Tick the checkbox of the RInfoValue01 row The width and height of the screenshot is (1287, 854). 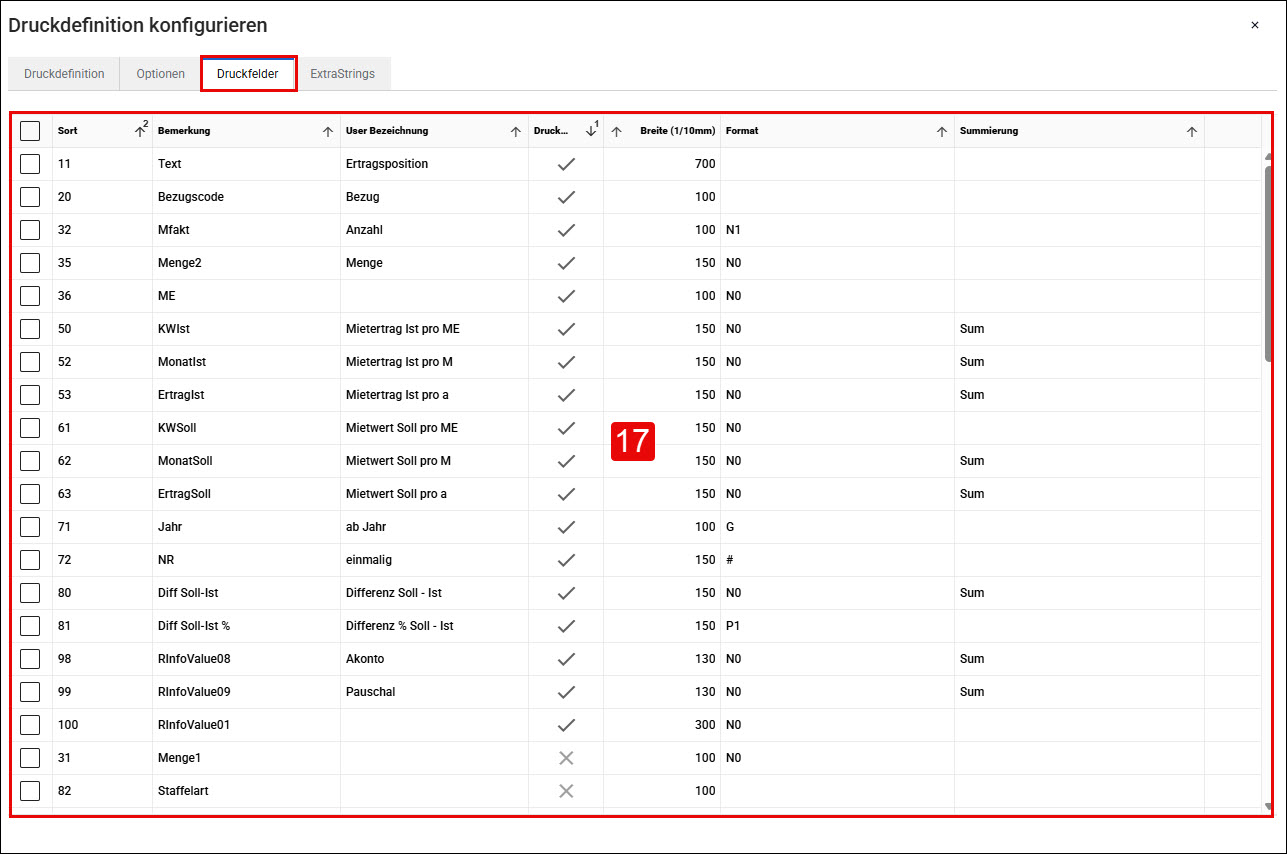(x=30, y=725)
